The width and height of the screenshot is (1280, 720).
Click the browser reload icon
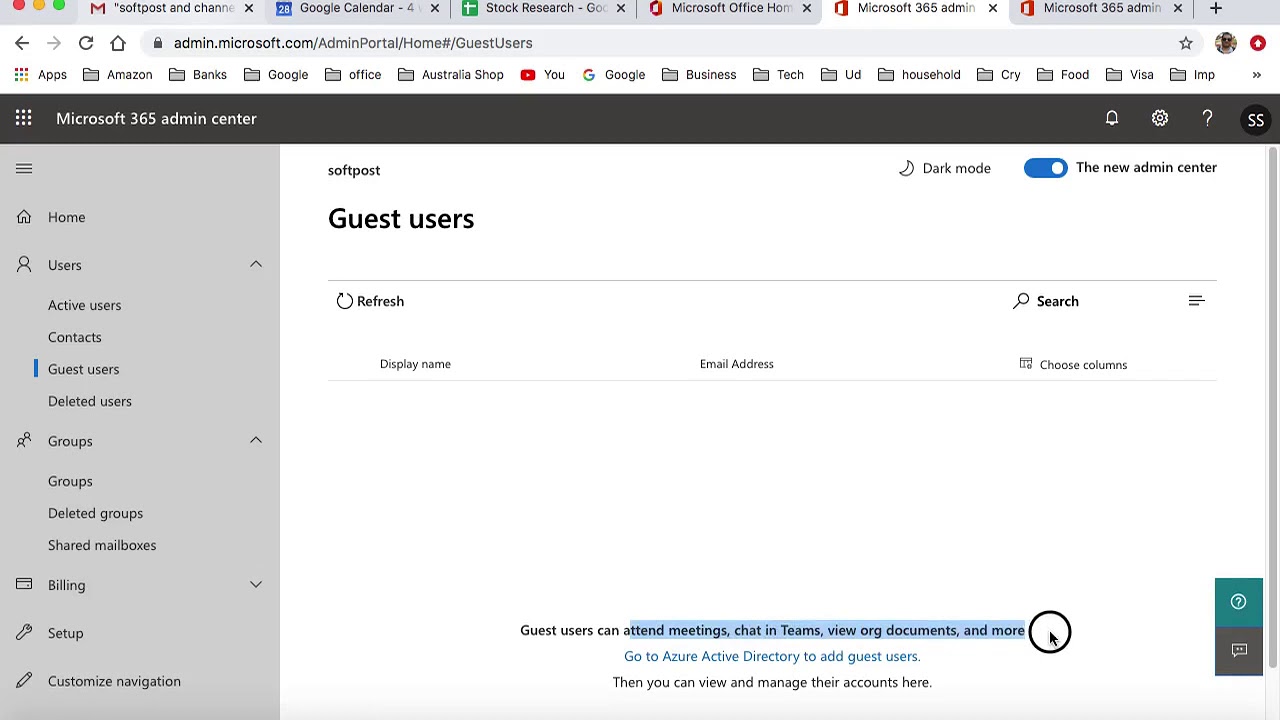pyautogui.click(x=86, y=43)
